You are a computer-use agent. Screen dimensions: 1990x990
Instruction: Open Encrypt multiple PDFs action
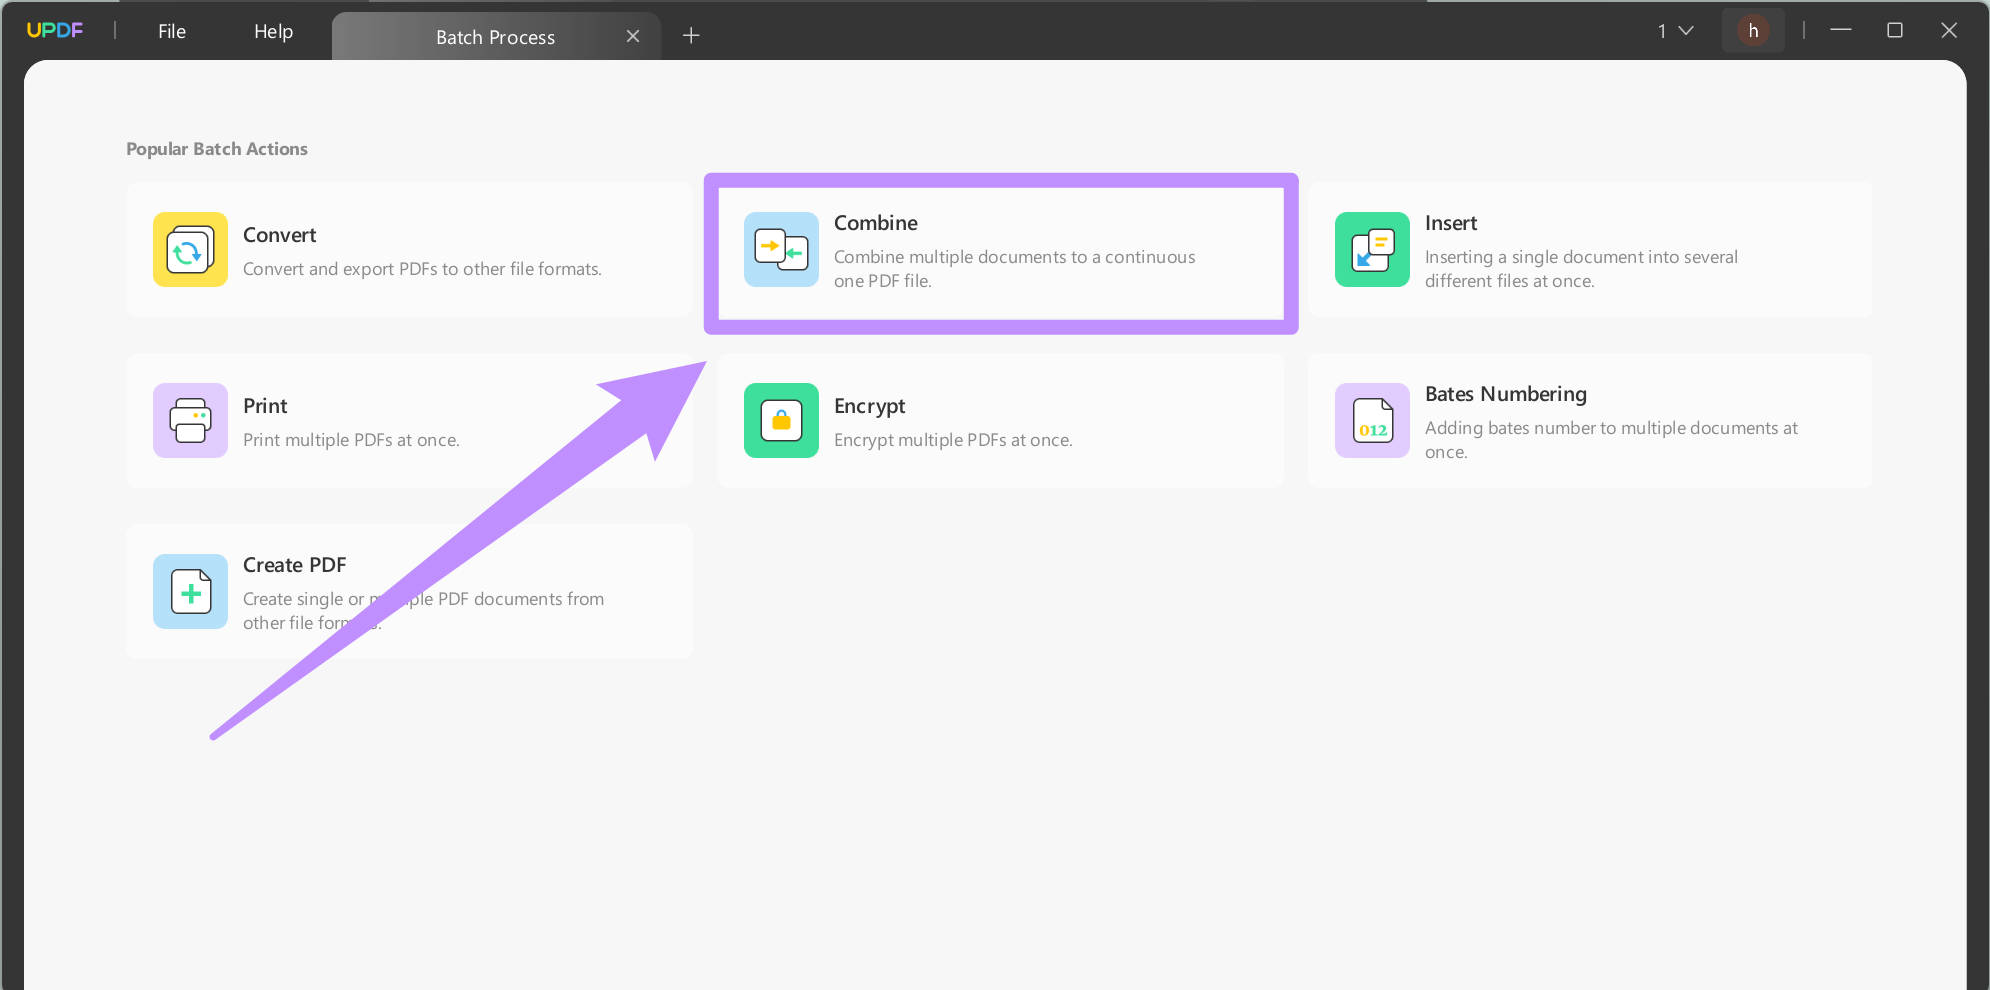coord(952,440)
